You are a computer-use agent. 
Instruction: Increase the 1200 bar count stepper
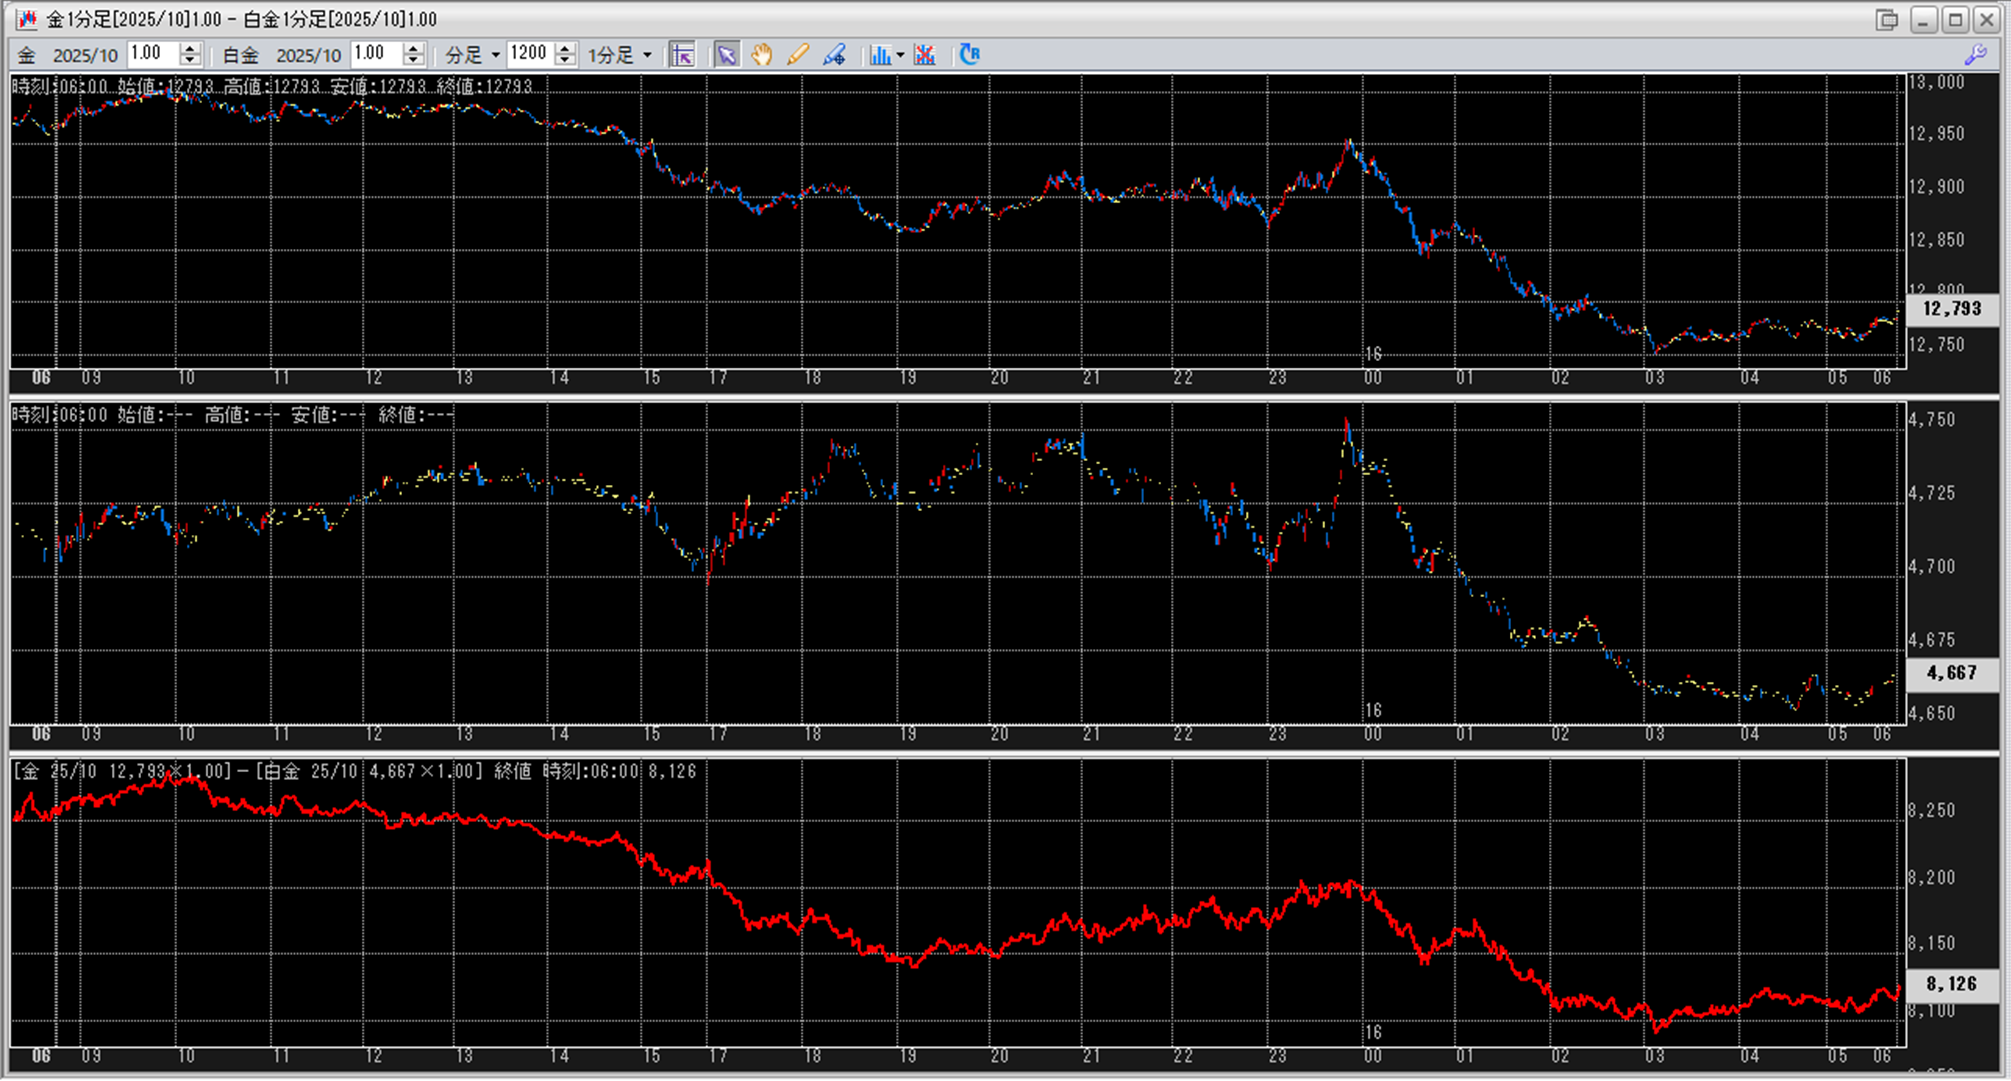click(x=565, y=49)
